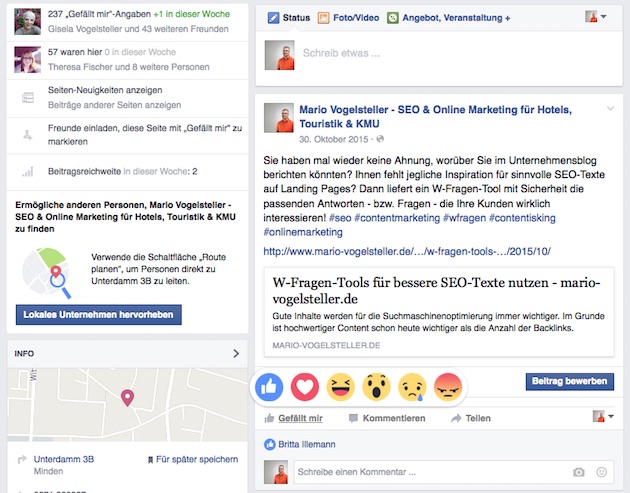This screenshot has width=630, height=493.
Task: Choose the Love heart reaction
Action: click(x=305, y=387)
